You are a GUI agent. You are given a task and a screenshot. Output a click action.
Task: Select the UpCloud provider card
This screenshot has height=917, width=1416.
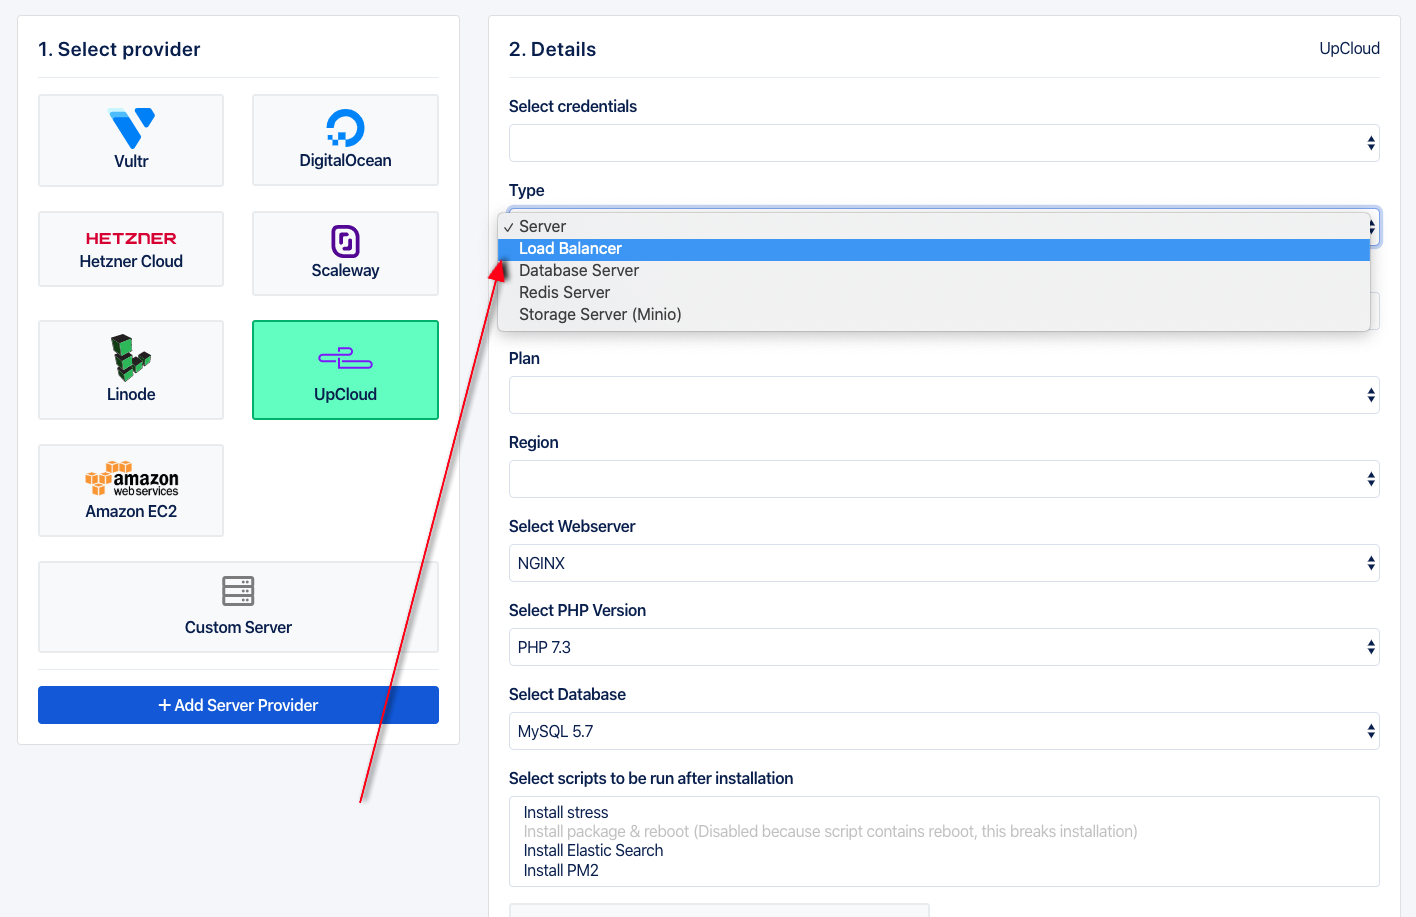coord(345,370)
